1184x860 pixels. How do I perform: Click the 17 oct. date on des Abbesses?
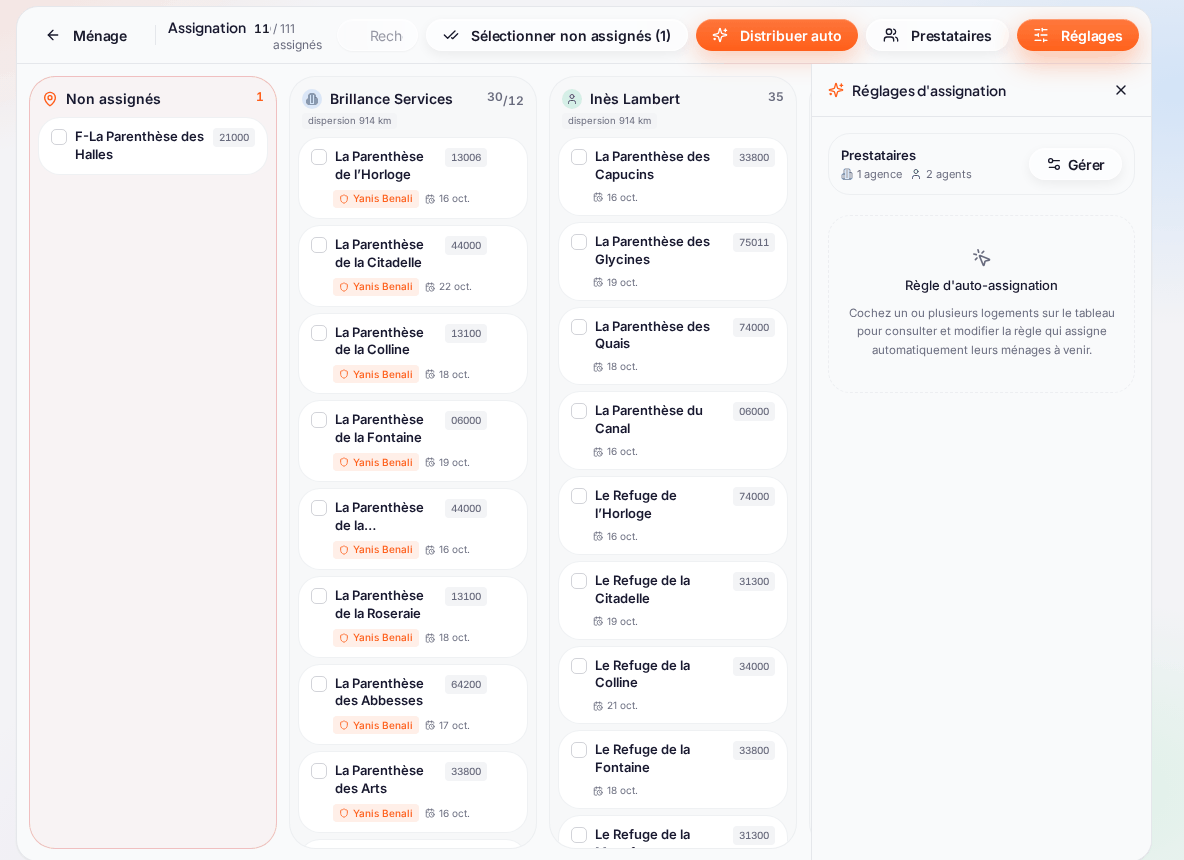click(454, 726)
